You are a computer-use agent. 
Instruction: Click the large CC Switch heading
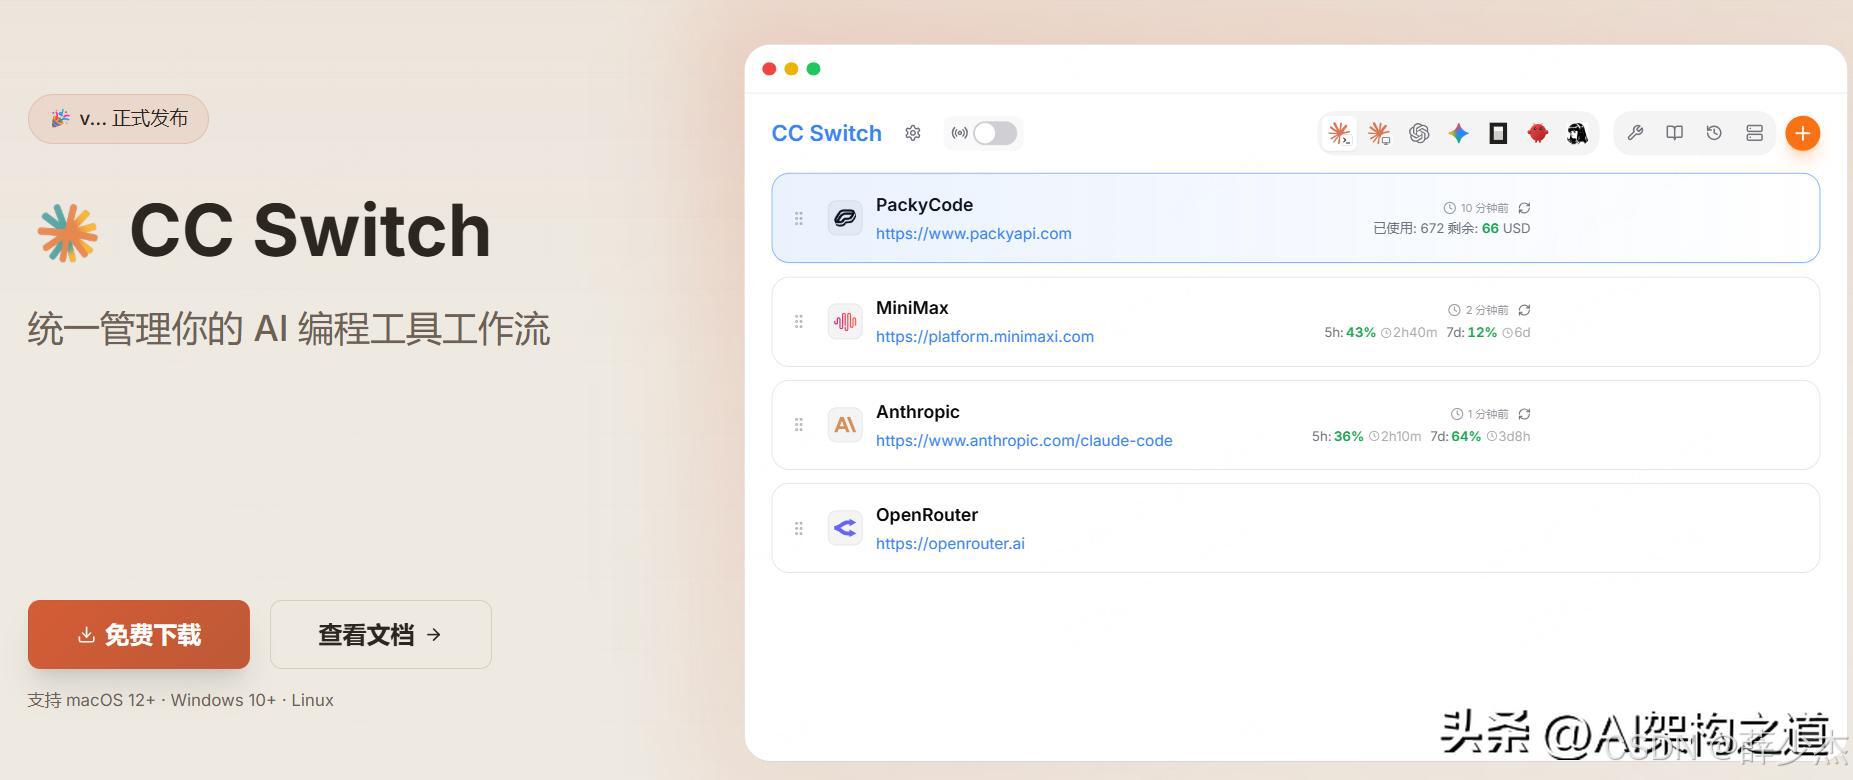click(310, 231)
